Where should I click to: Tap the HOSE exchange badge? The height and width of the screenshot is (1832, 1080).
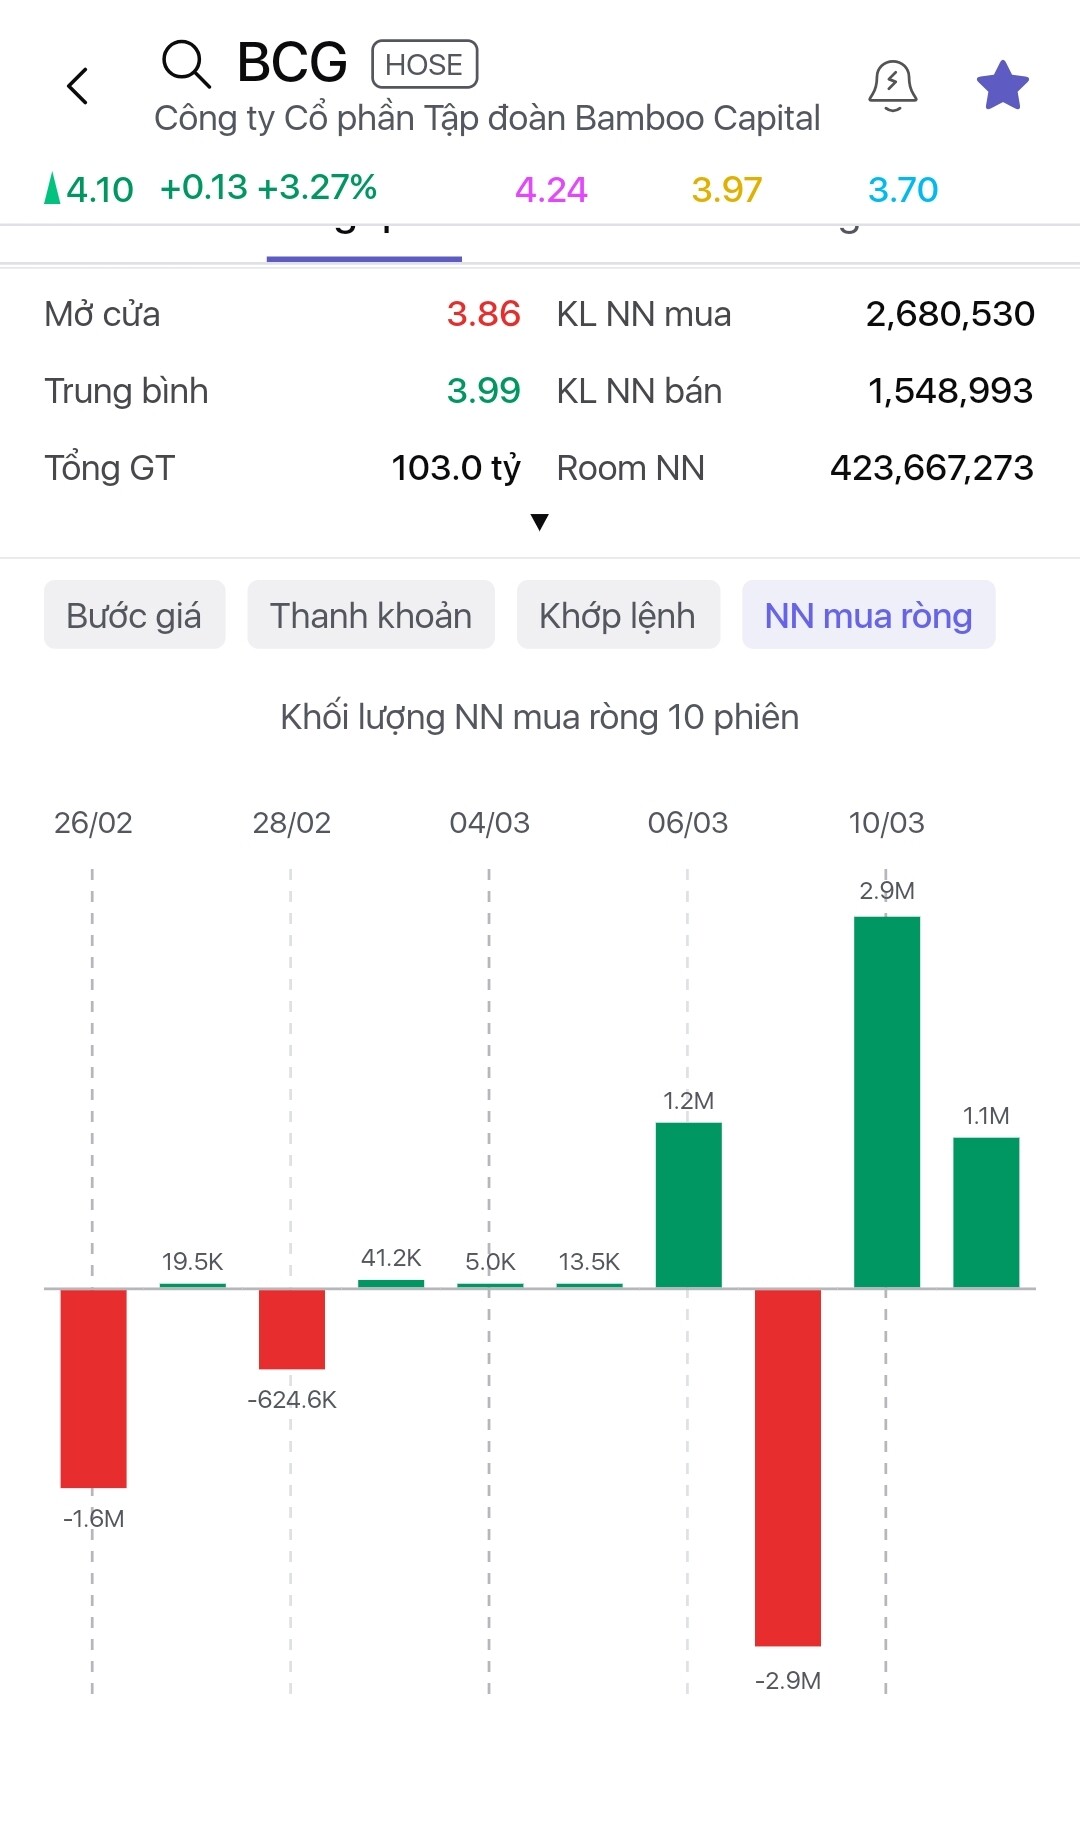424,65
